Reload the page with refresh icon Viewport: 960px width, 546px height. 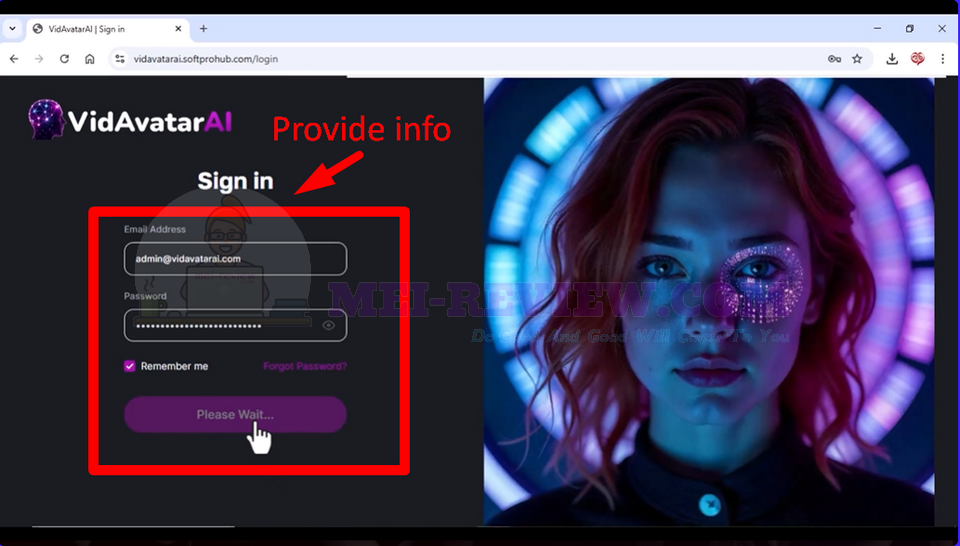coord(64,59)
